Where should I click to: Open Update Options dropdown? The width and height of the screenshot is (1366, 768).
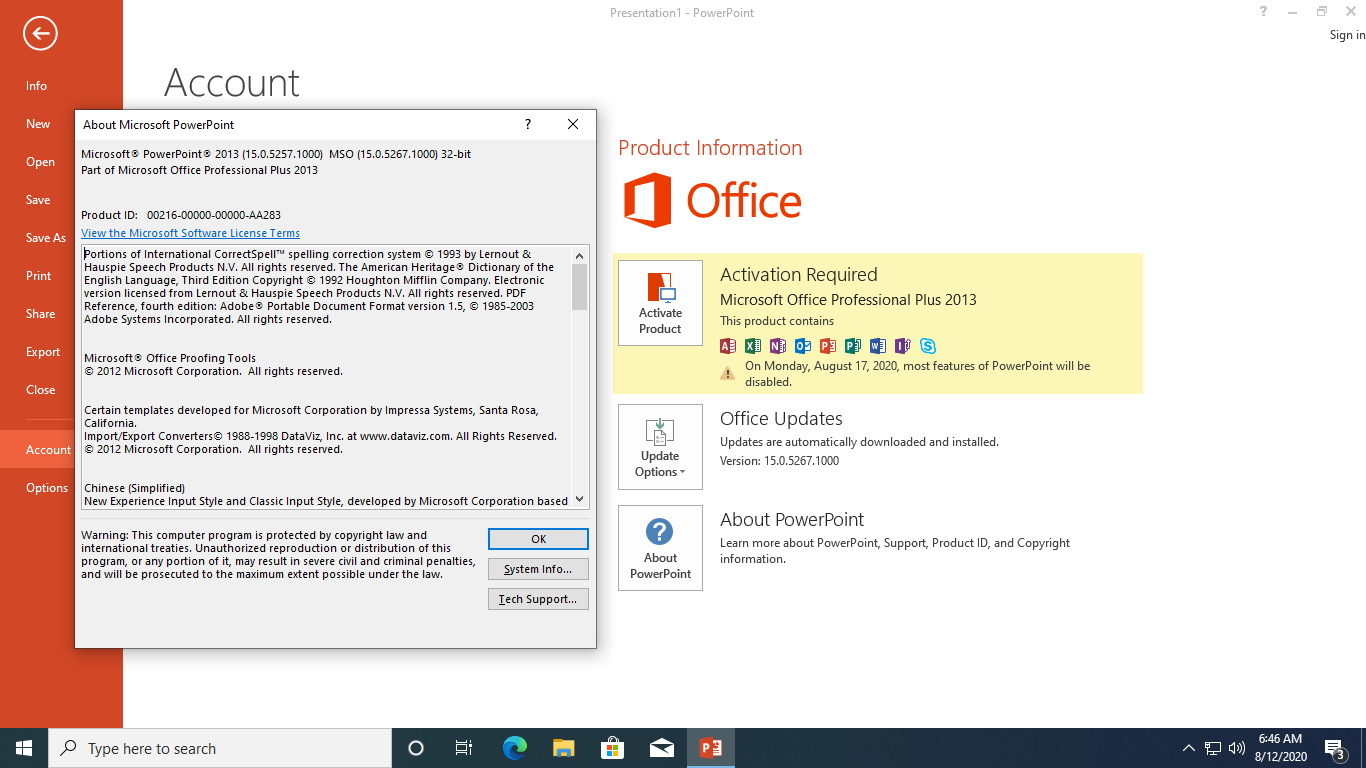[x=660, y=447]
